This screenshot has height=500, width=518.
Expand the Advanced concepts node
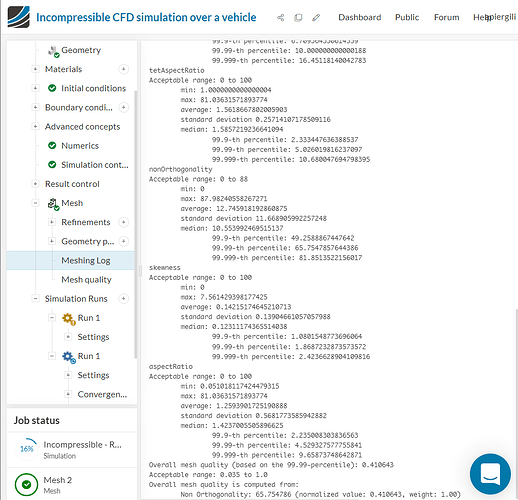(35, 126)
